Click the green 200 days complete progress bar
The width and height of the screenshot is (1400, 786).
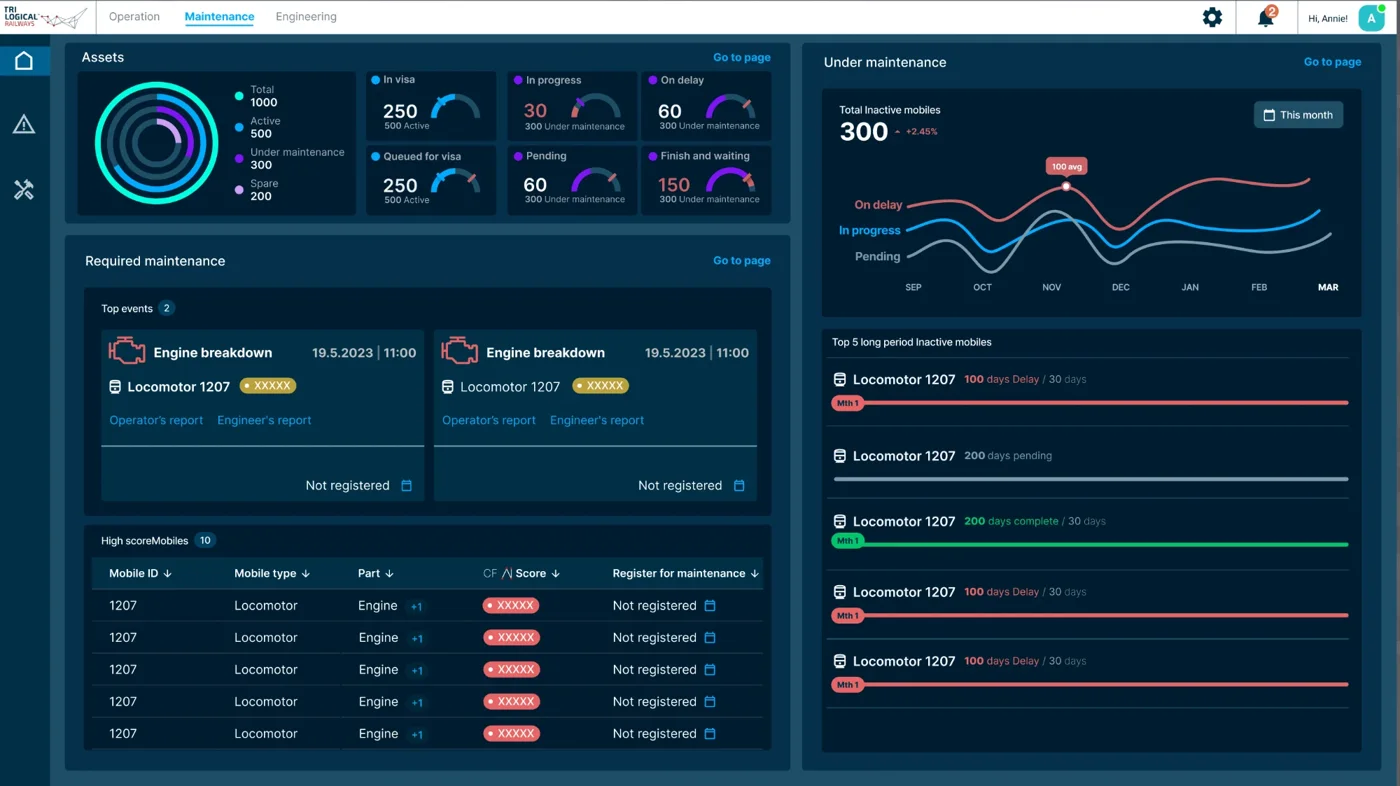[1090, 543]
